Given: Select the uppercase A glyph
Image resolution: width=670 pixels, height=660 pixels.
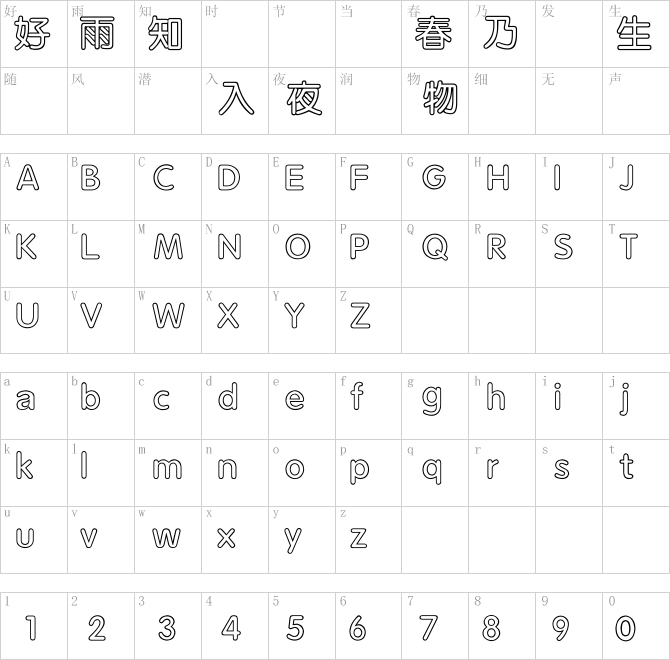Looking at the screenshot, I should click(x=28, y=177).
